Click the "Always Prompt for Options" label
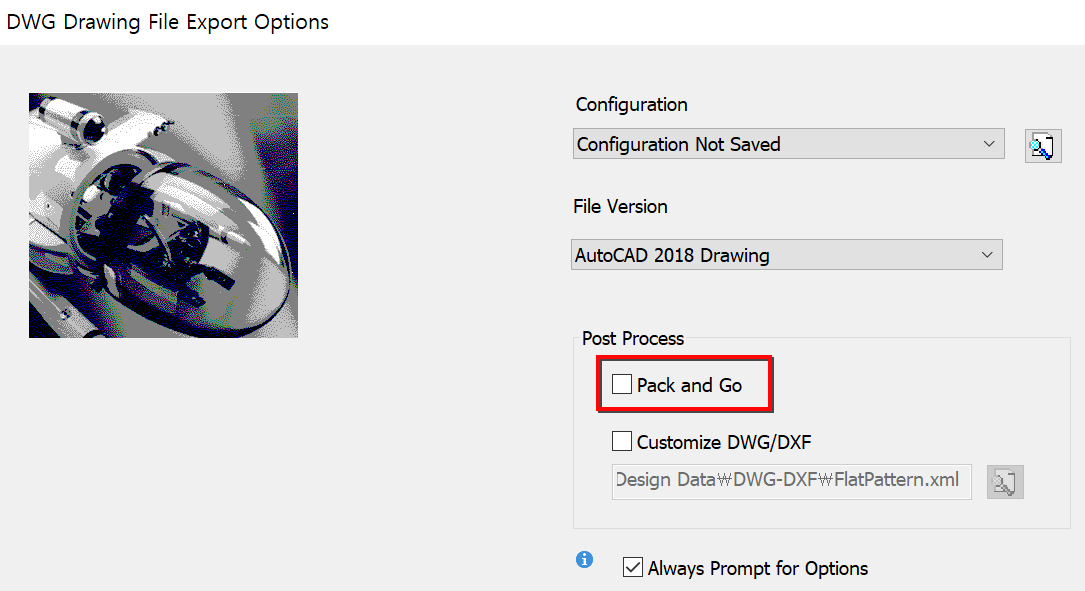 point(756,567)
